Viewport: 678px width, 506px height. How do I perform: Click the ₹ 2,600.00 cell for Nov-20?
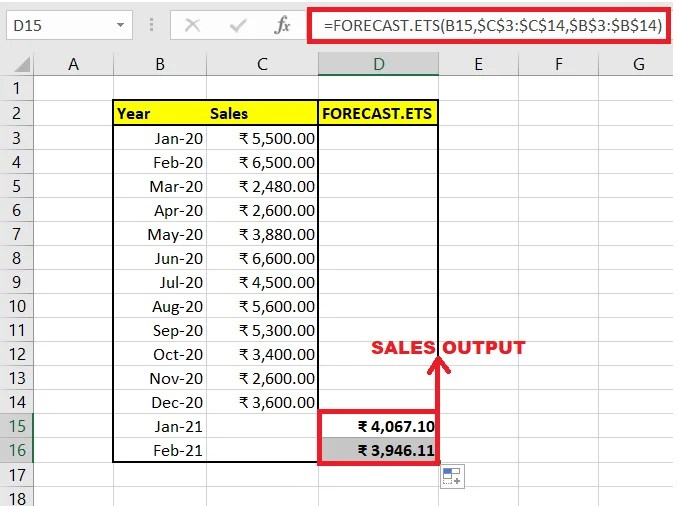[x=262, y=378]
